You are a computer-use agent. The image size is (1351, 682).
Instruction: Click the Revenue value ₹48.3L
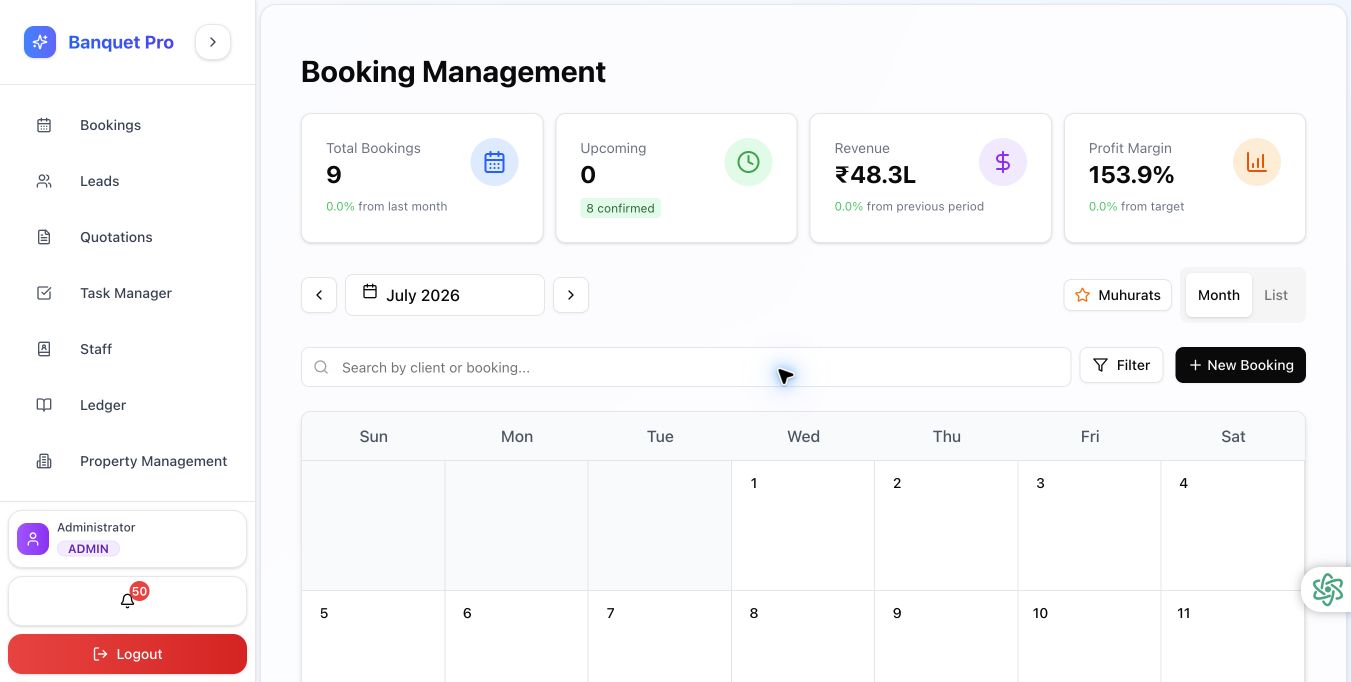click(875, 175)
